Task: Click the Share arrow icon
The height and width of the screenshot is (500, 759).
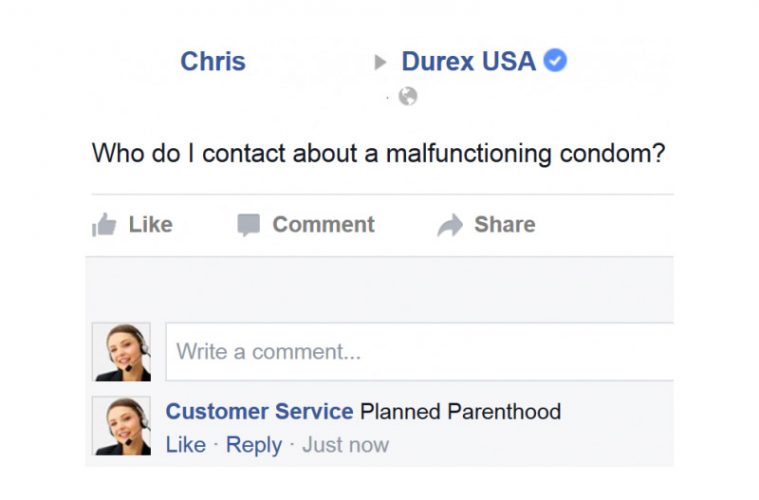Action: click(450, 225)
